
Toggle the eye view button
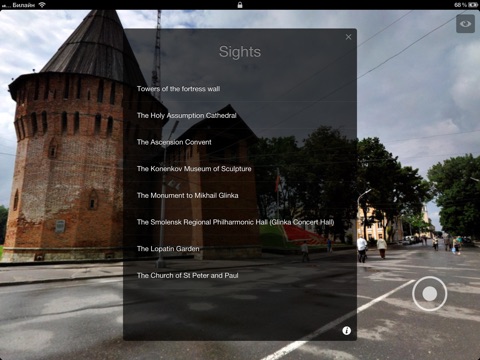pos(465,24)
